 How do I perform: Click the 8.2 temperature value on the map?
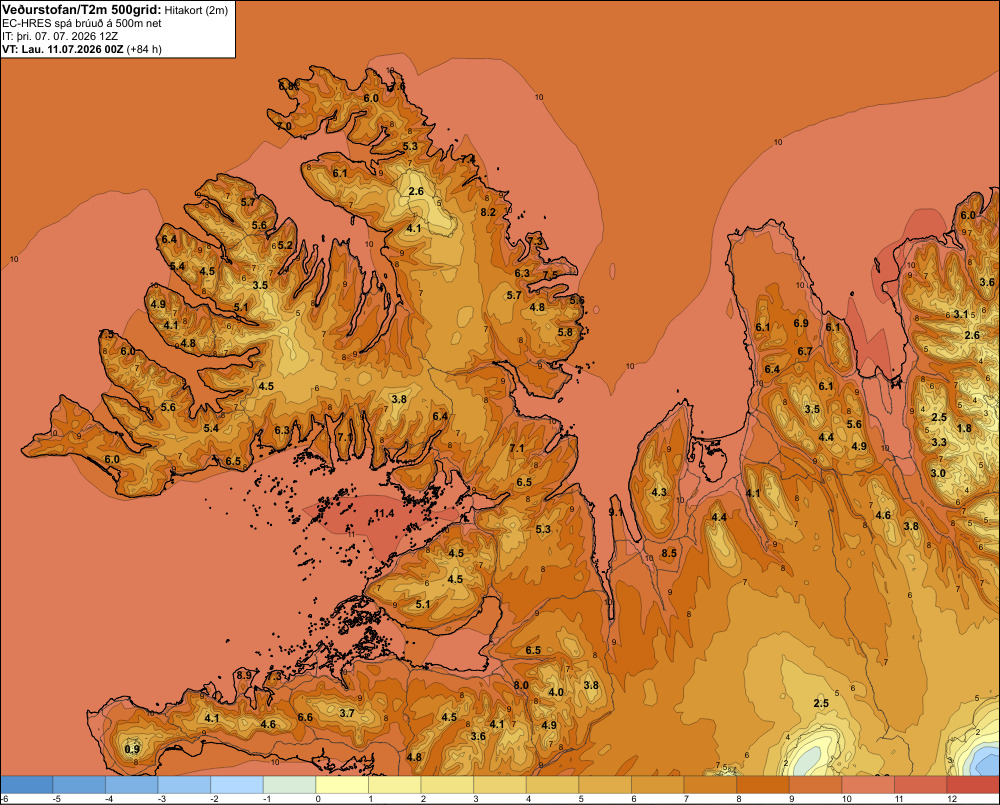tap(488, 212)
